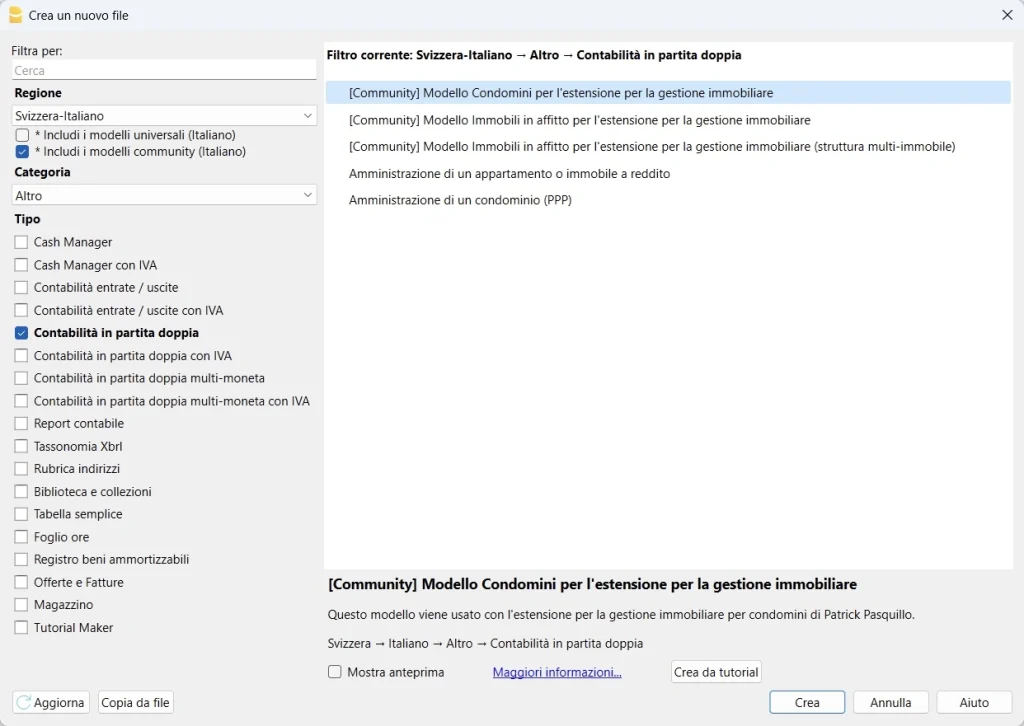This screenshot has height=726, width=1024.
Task: Open the Regione dropdown Svizzera-Italiano
Action: pos(164,116)
